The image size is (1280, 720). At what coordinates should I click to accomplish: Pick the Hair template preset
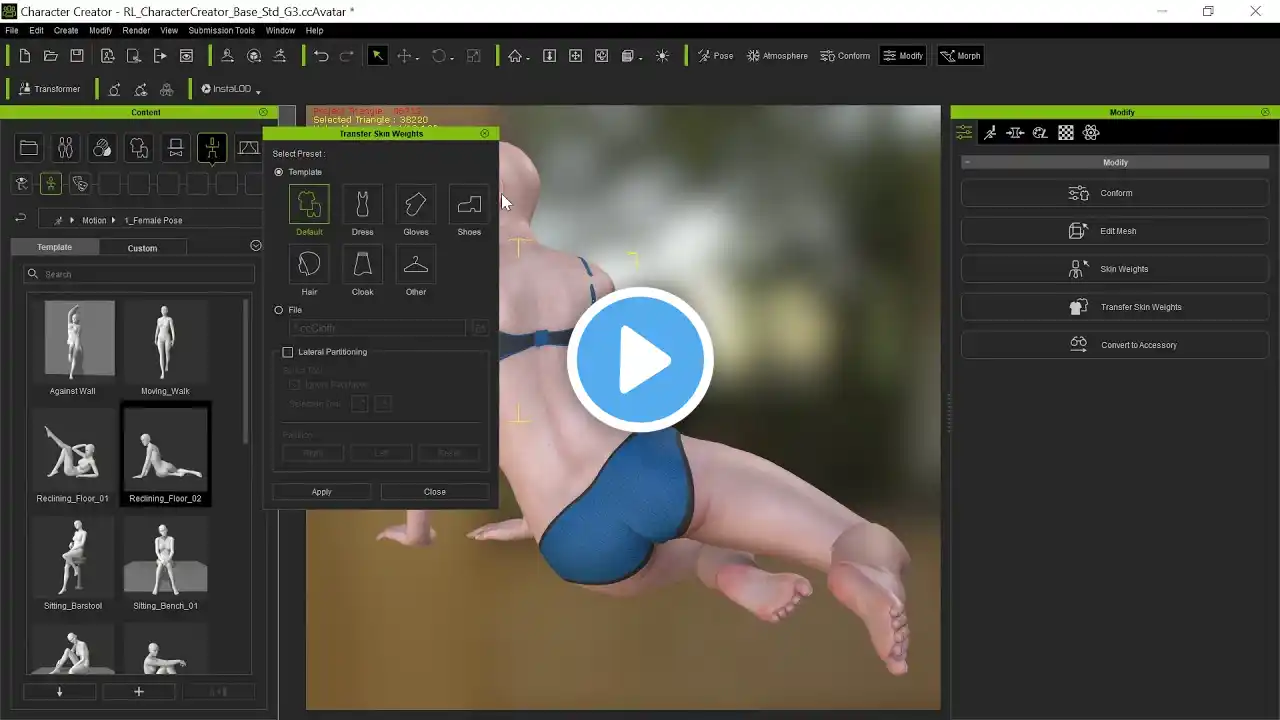[309, 265]
